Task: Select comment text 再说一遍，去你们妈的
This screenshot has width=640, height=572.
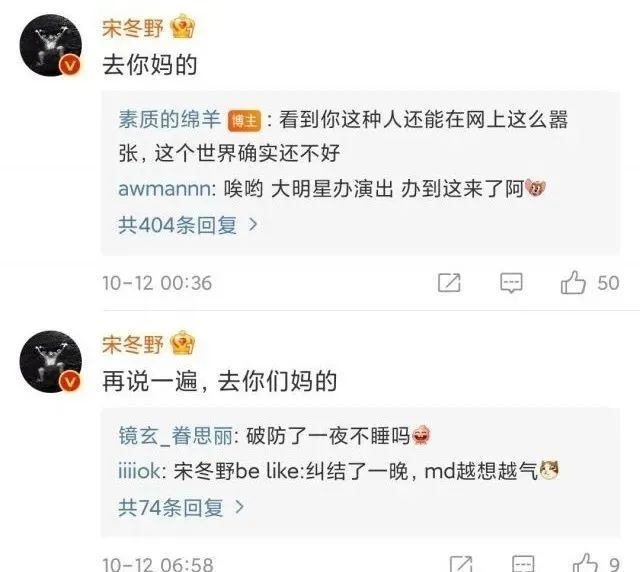Action: pyautogui.click(x=220, y=381)
